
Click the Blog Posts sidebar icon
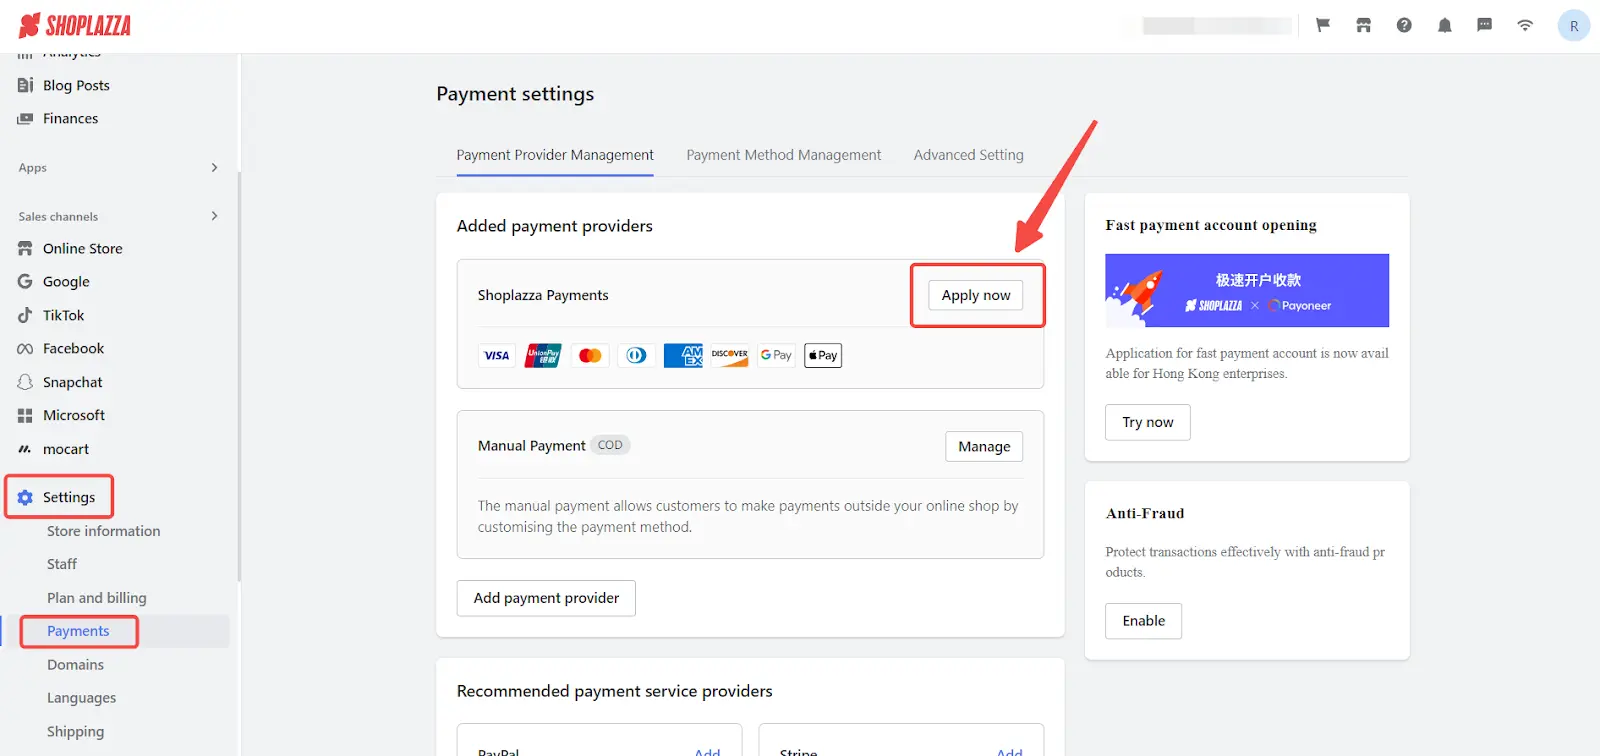pos(25,85)
